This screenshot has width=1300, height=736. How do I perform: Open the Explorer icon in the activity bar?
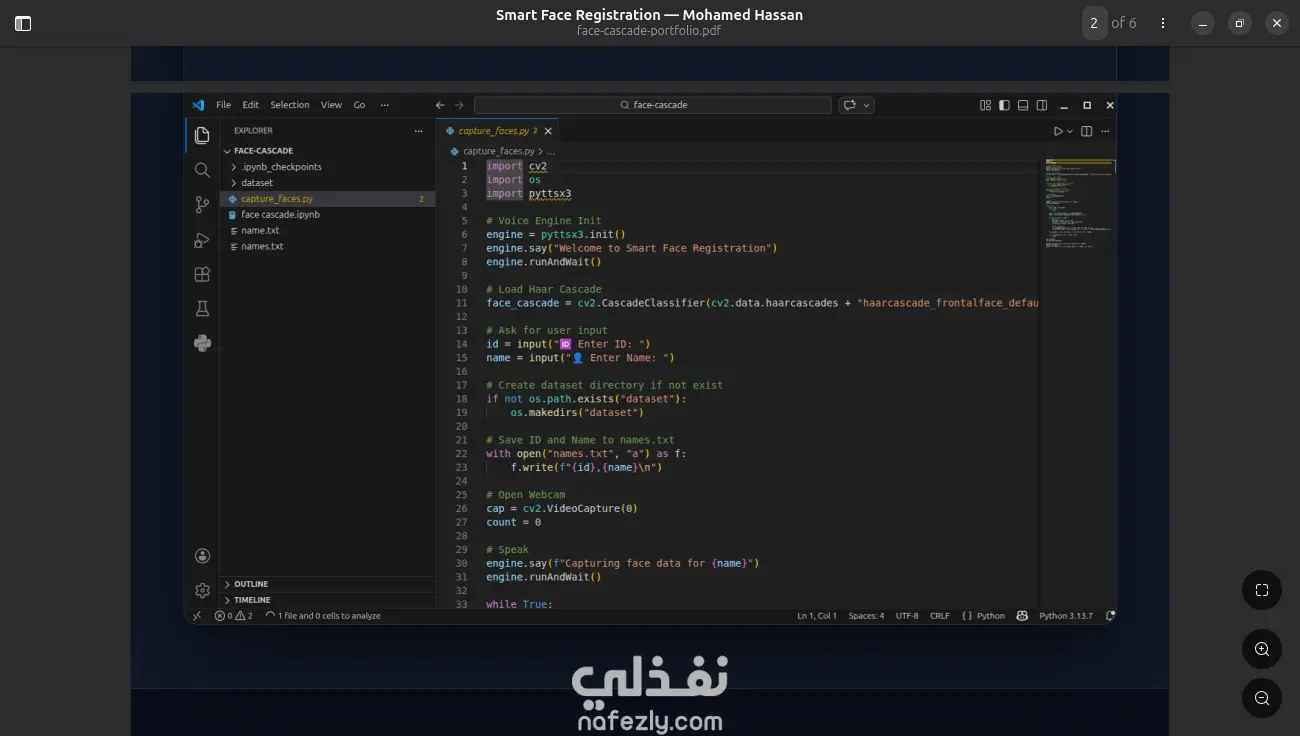click(202, 135)
